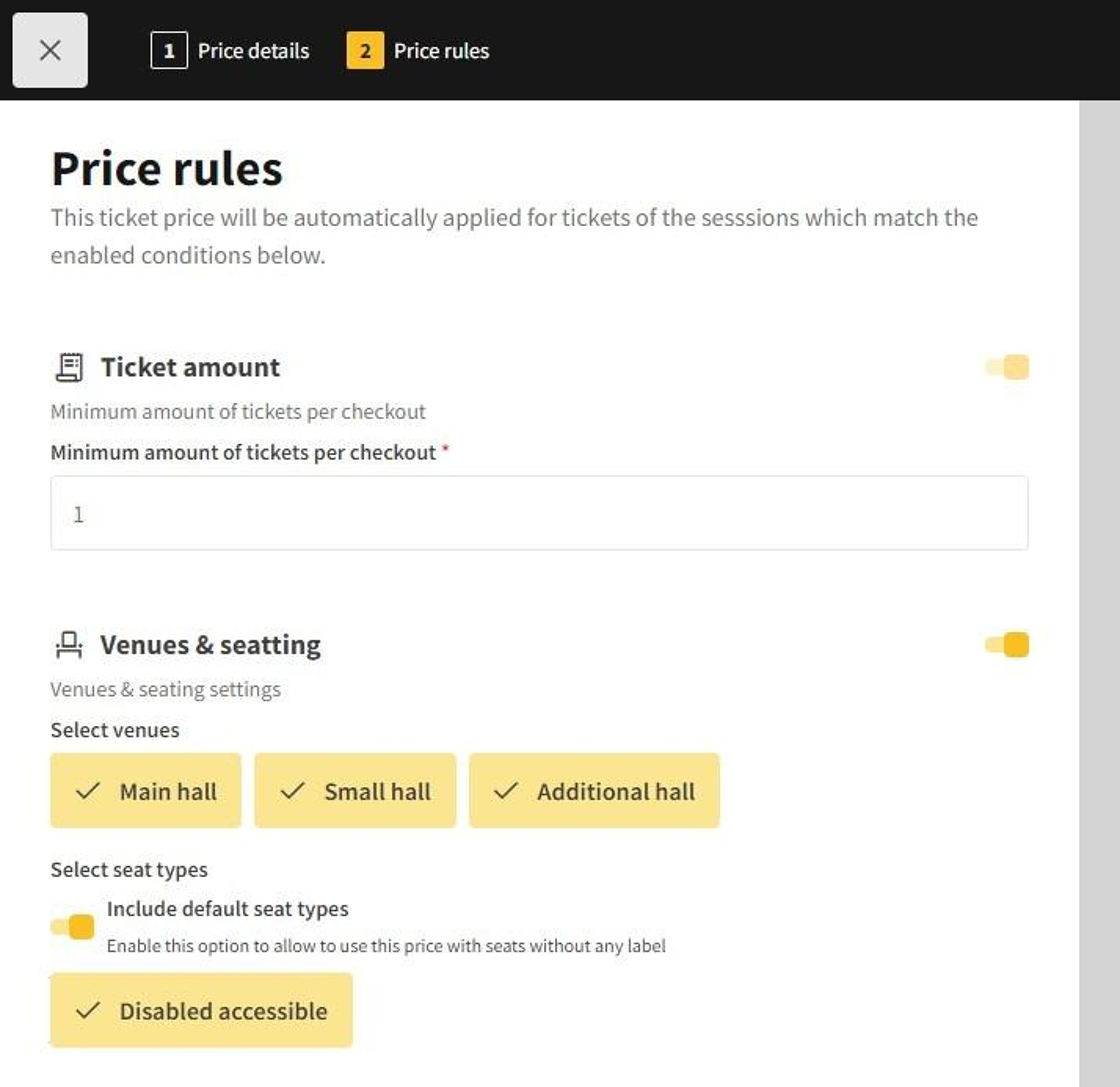This screenshot has width=1120, height=1087.
Task: Close the price editor with the X button
Action: click(50, 50)
